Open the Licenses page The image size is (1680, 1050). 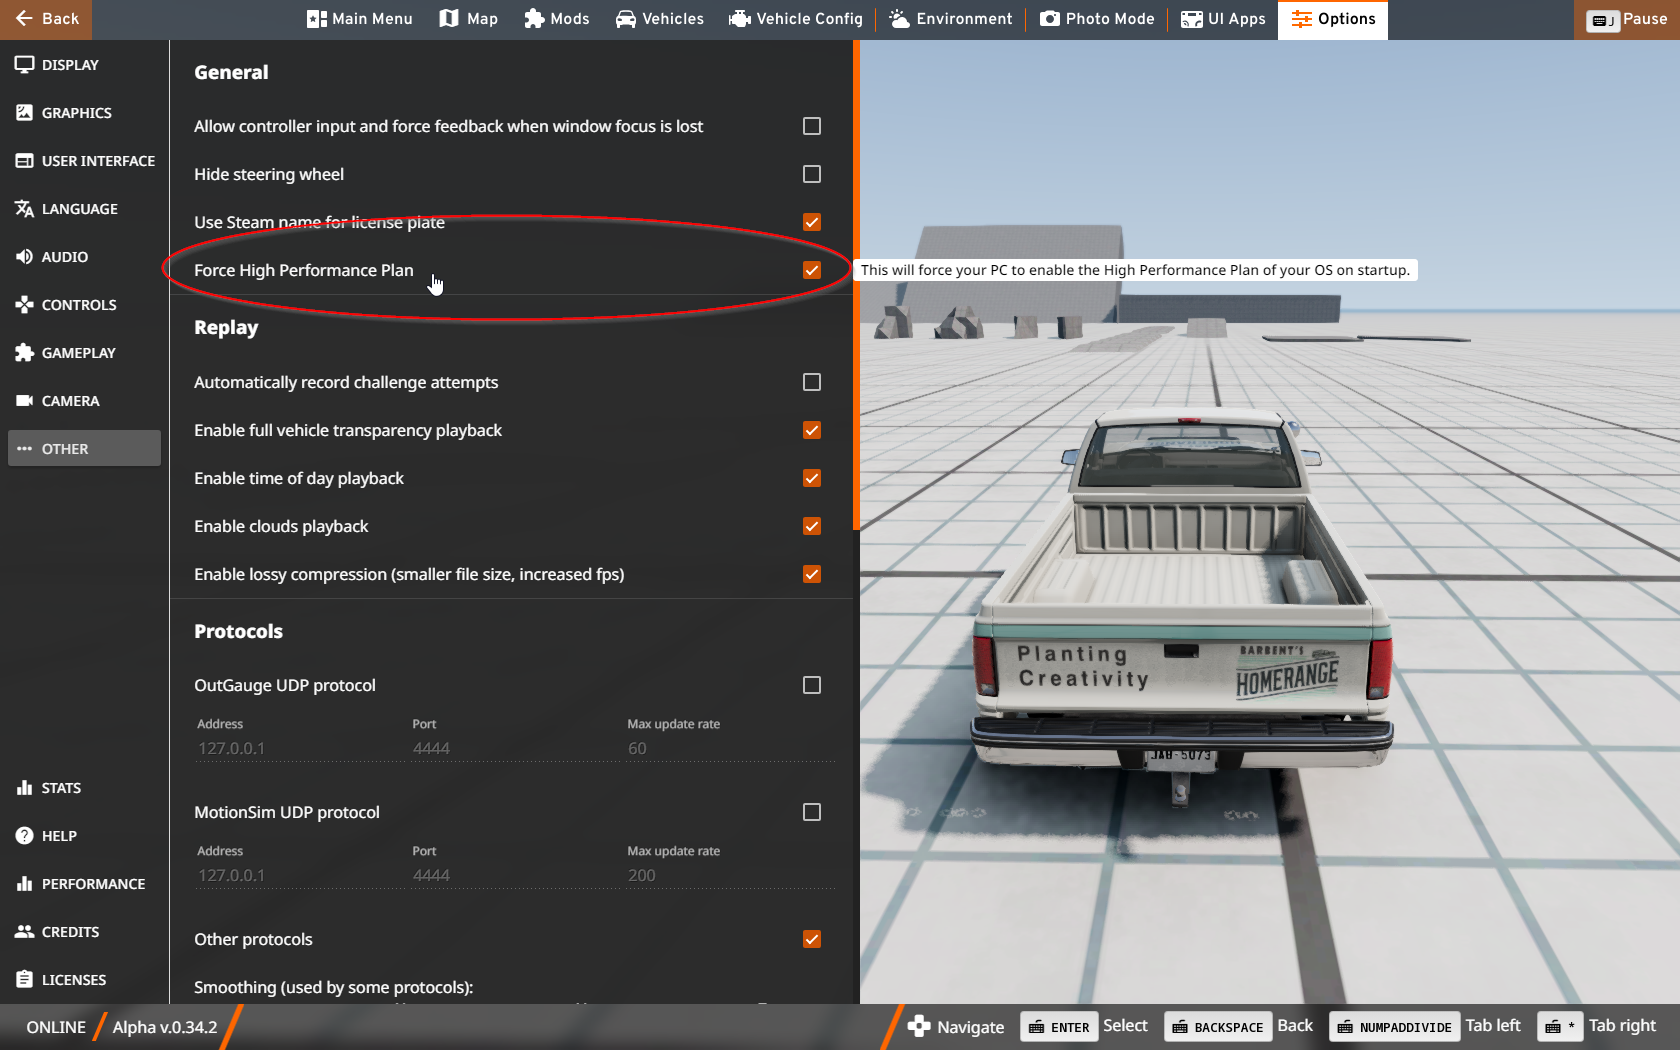(x=84, y=980)
